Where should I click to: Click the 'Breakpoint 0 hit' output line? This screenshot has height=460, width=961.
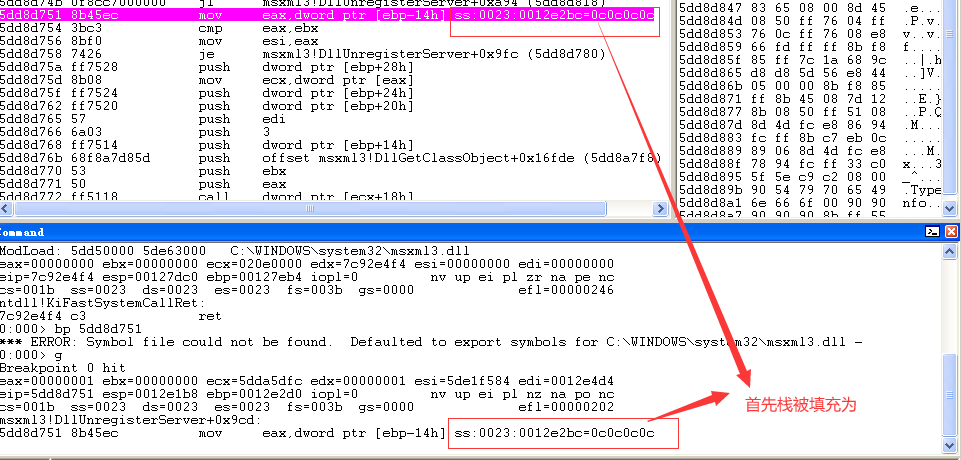coord(63,368)
